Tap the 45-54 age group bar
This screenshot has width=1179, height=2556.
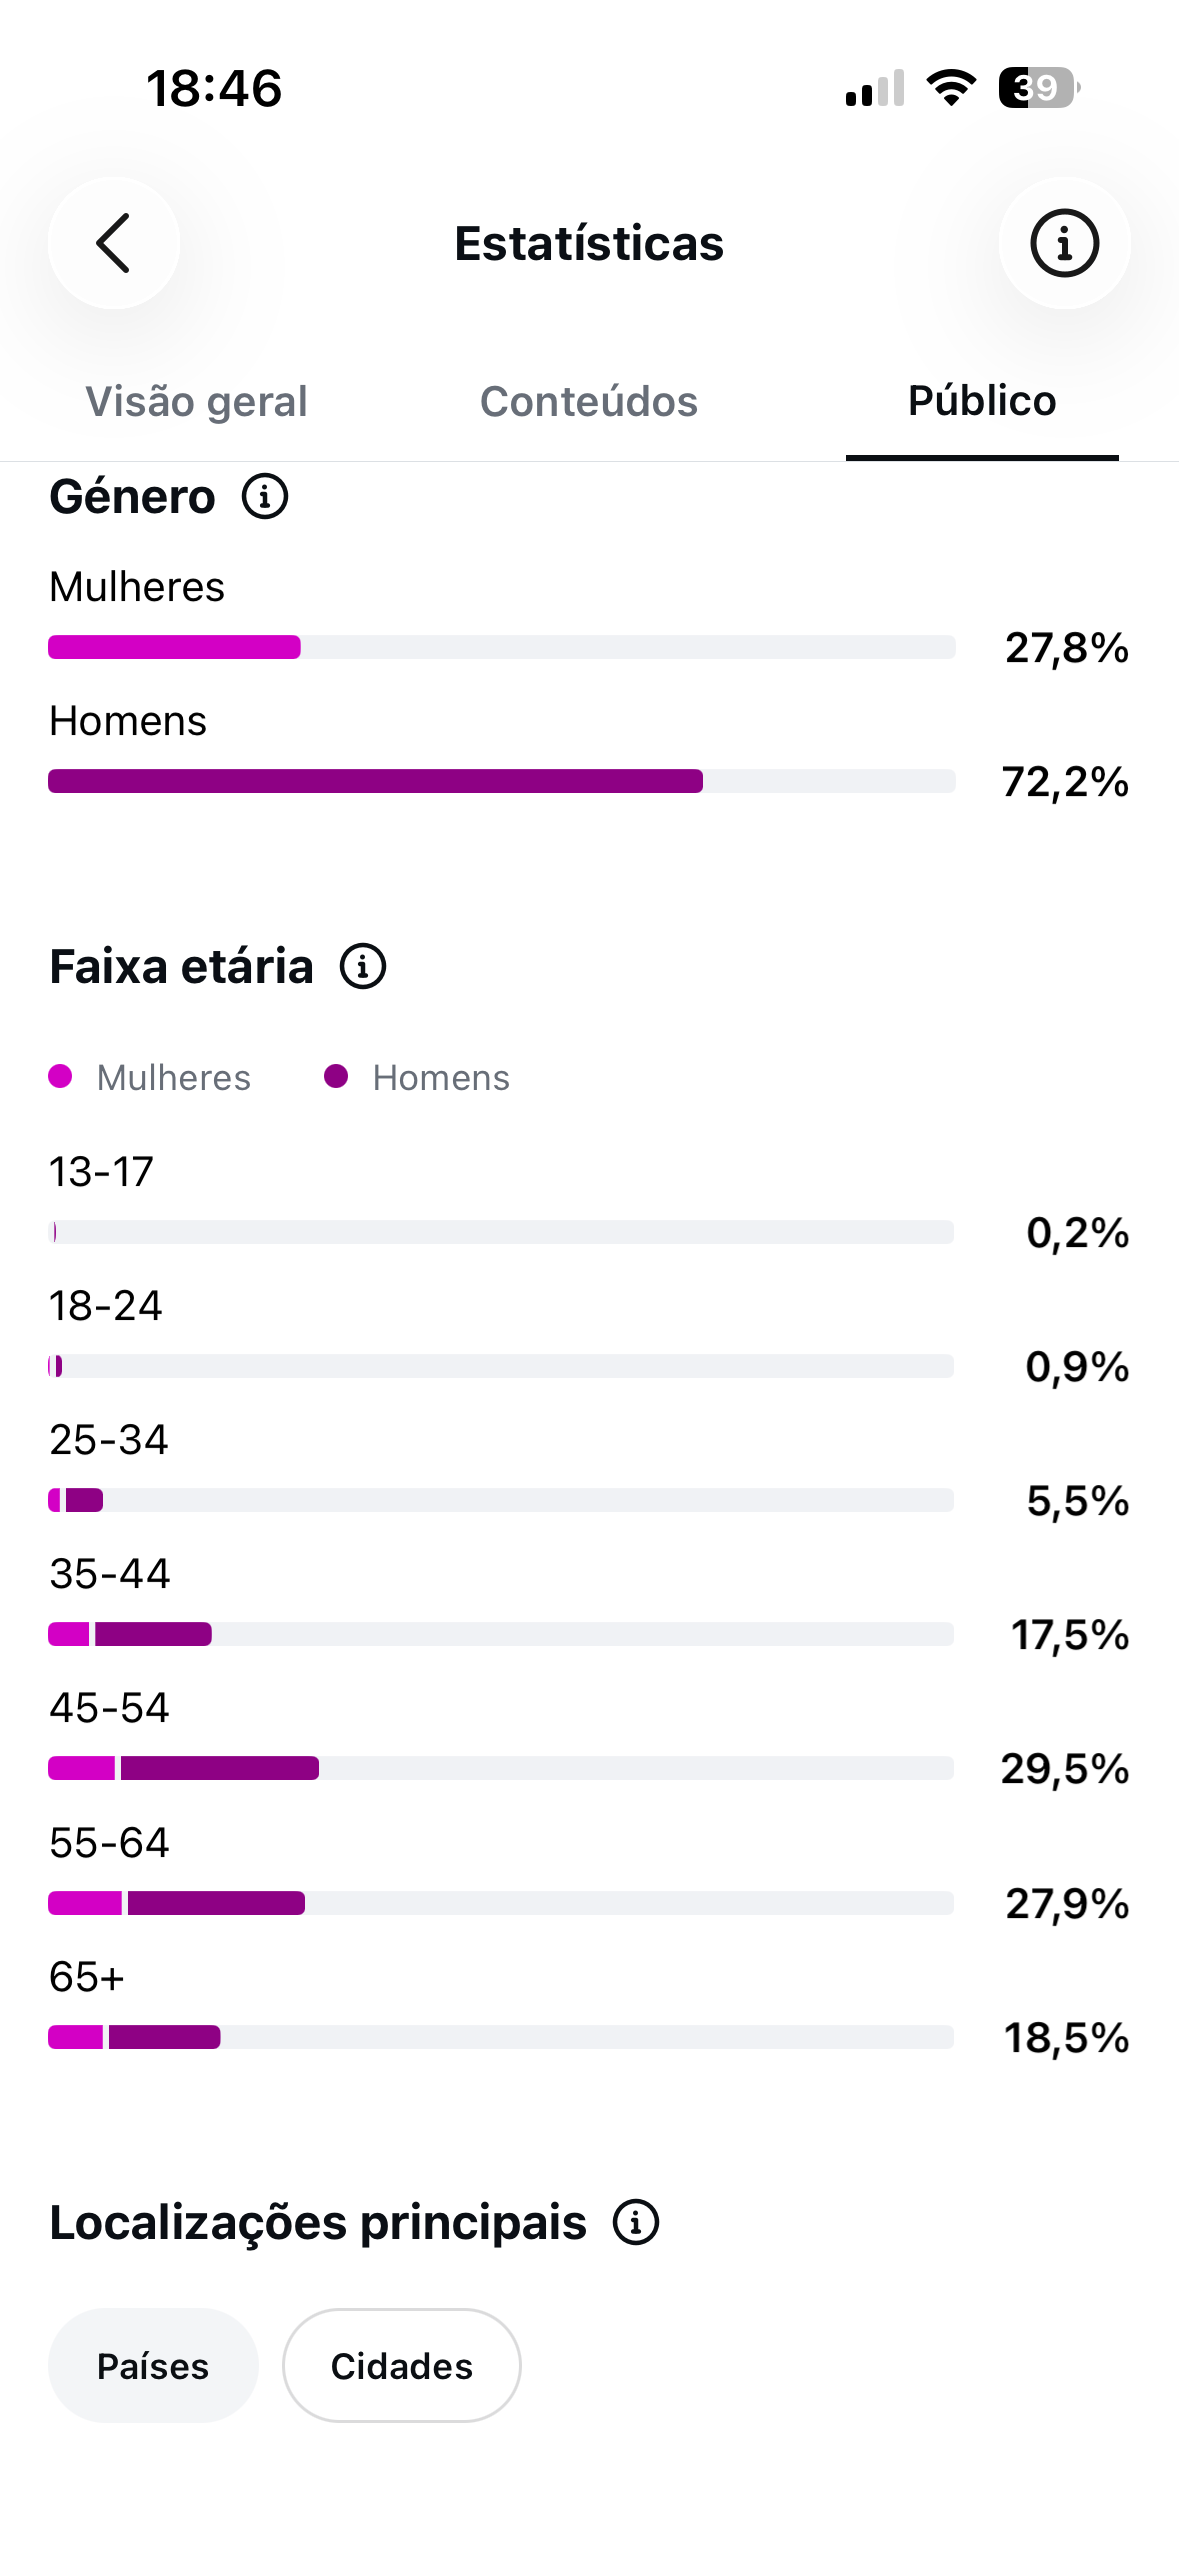click(501, 1768)
